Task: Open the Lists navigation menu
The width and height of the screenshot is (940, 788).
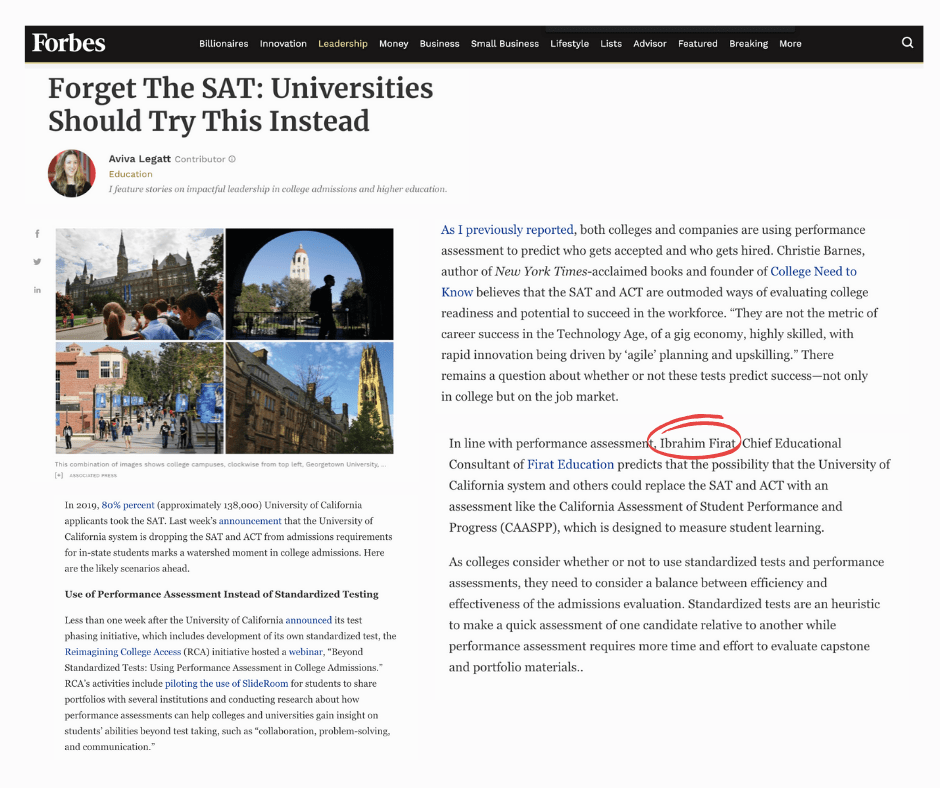Action: click(611, 44)
